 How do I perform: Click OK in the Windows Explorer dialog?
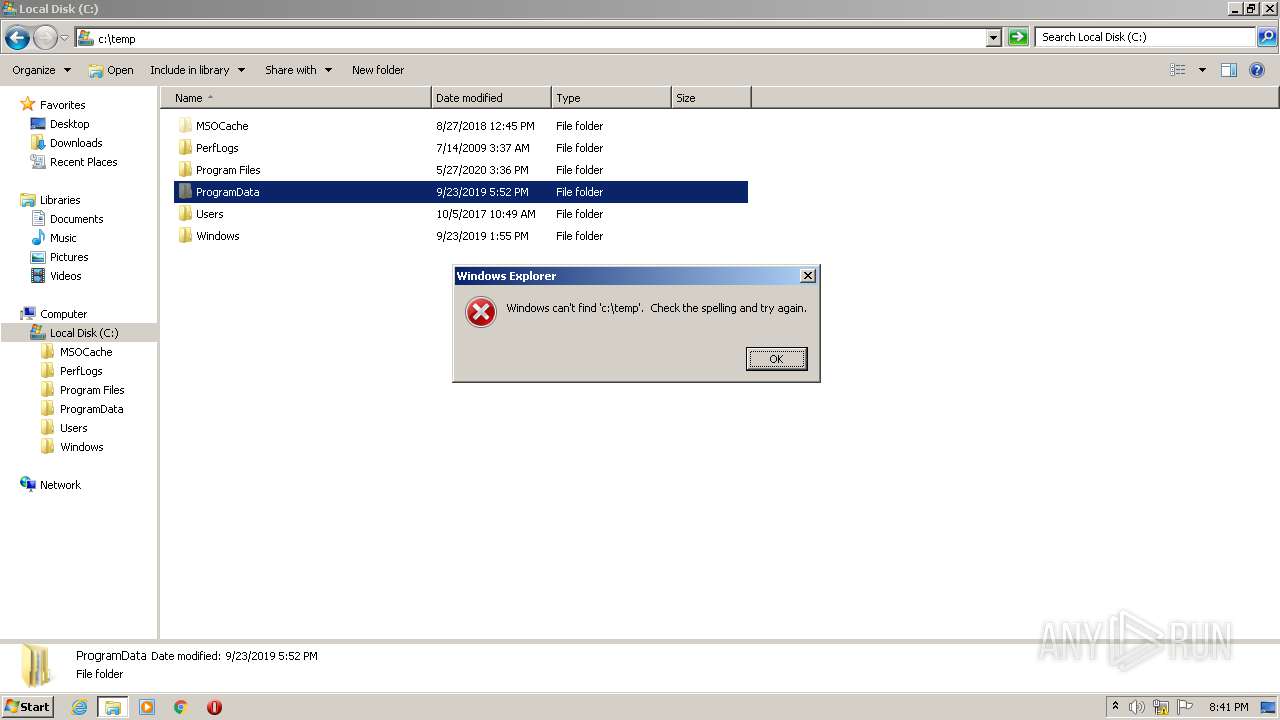click(x=776, y=359)
